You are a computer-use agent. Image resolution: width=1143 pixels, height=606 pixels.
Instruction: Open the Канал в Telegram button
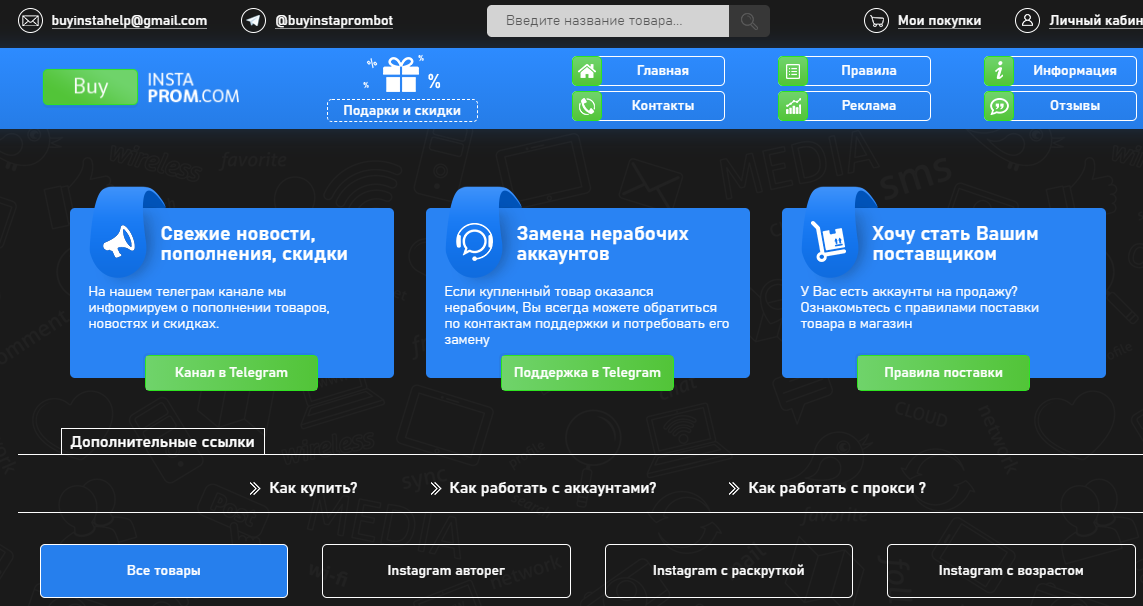(x=231, y=372)
